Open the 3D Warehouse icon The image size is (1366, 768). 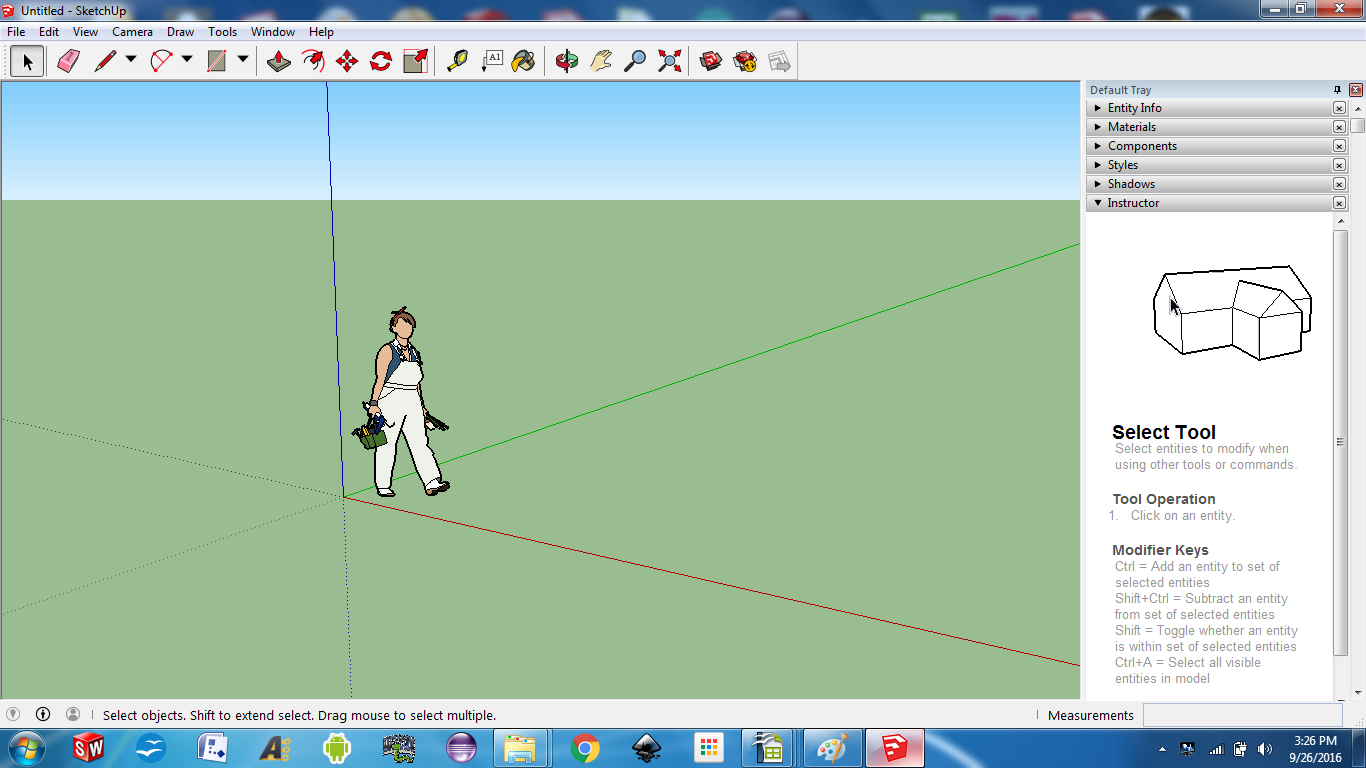tap(711, 62)
